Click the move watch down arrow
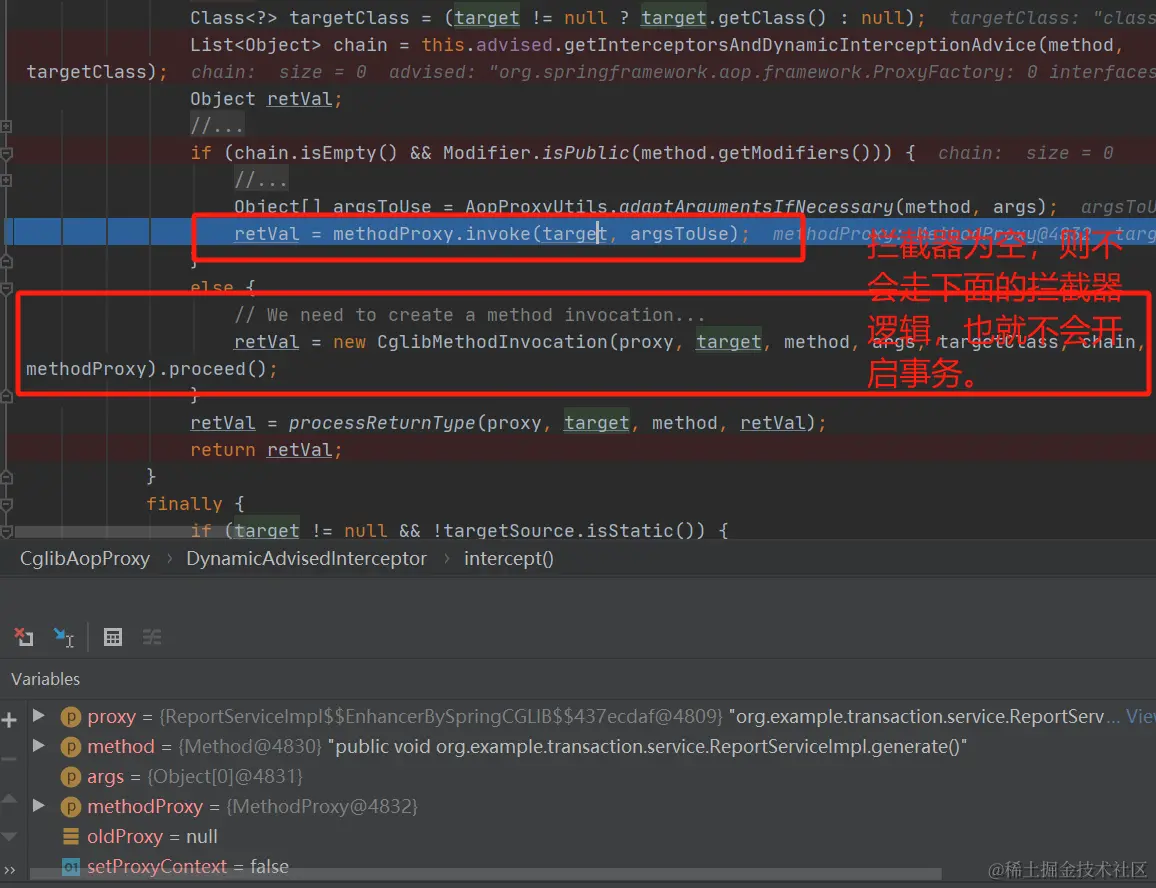Viewport: 1156px width, 888px height. [9, 836]
